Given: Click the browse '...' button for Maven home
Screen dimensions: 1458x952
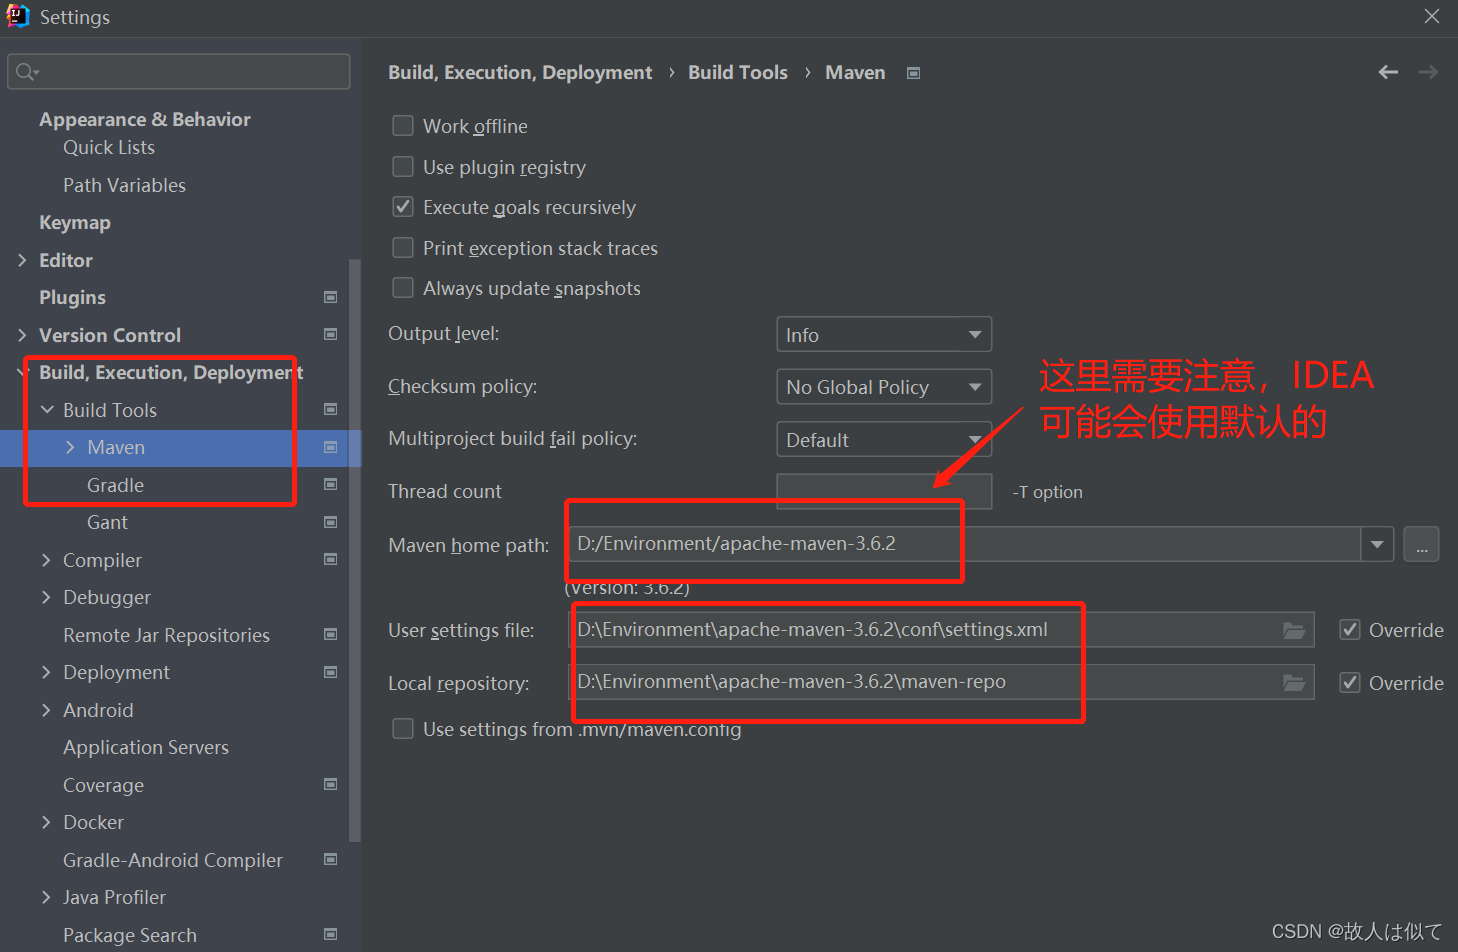Looking at the screenshot, I should coord(1421,544).
